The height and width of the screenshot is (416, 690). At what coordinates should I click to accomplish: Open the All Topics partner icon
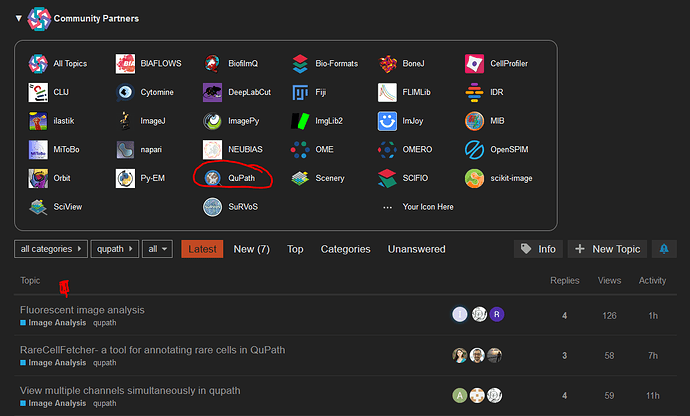tap(38, 64)
